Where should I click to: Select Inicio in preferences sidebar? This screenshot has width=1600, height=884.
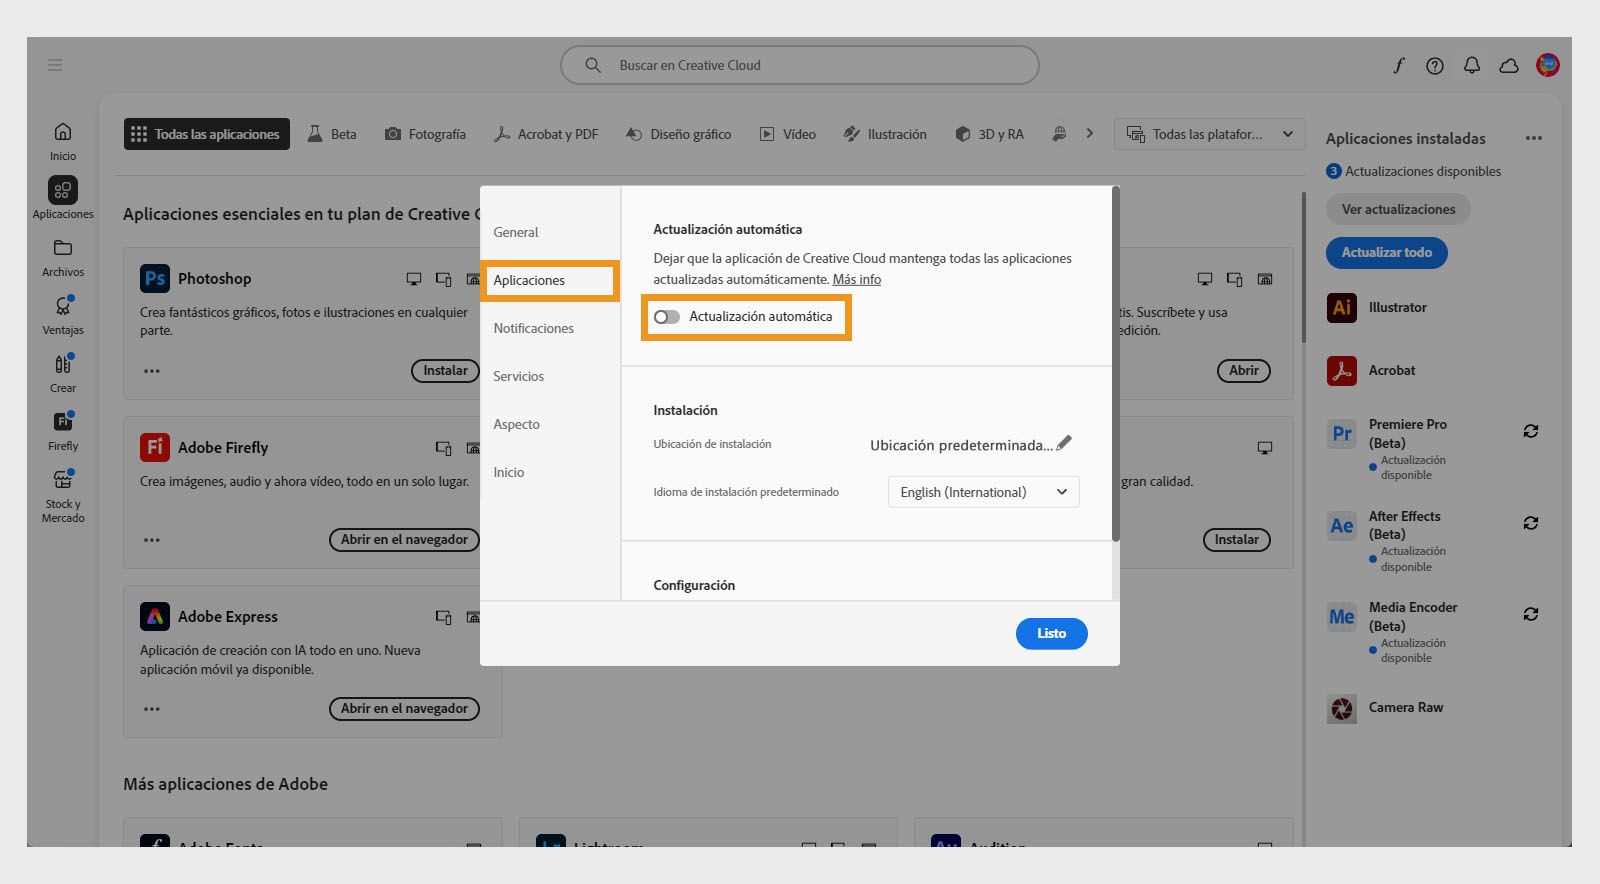[509, 472]
